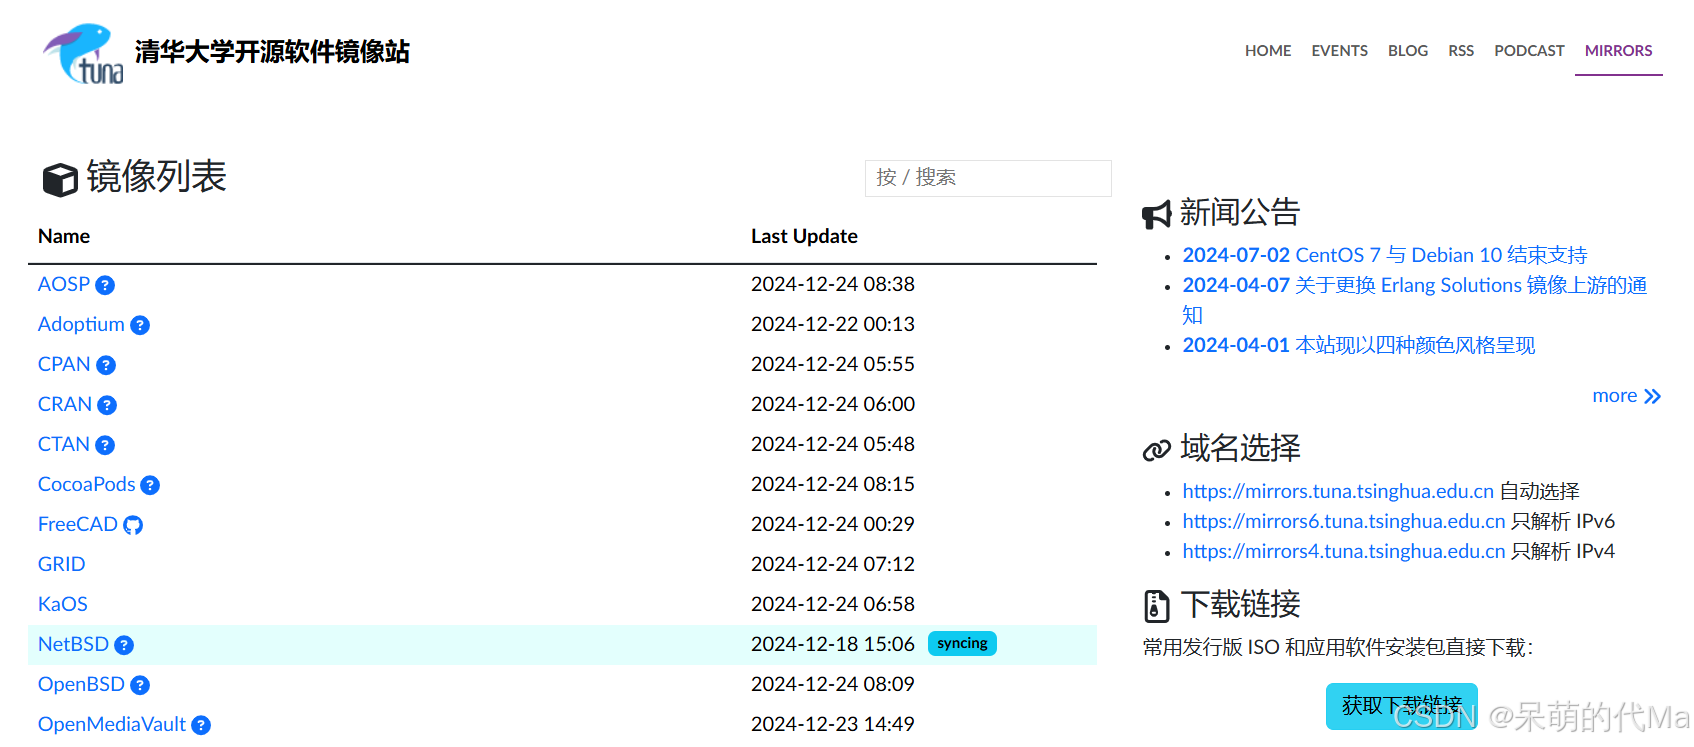Viewport: 1694px width, 747px height.
Task: Open the OpenBSD mirror link
Action: click(81, 684)
